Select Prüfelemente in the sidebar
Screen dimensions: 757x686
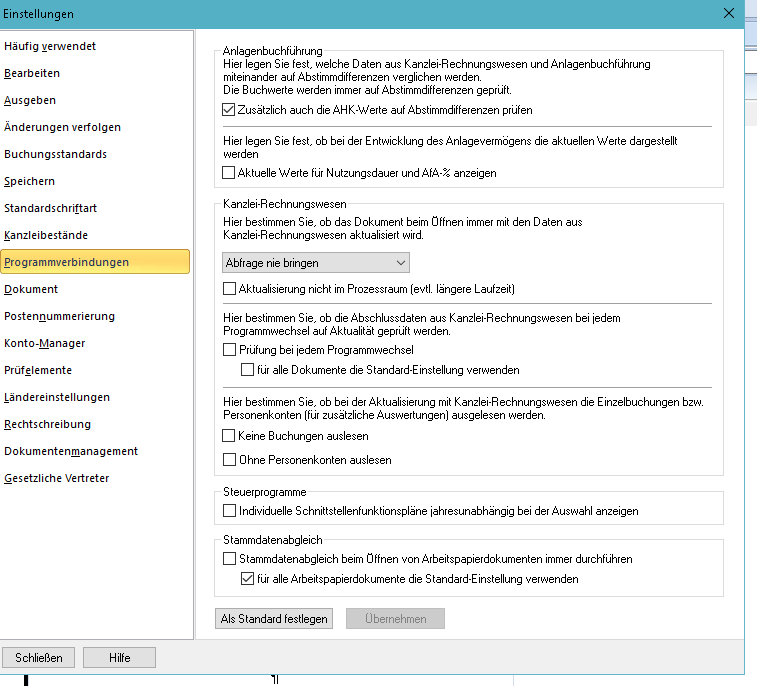[38, 371]
